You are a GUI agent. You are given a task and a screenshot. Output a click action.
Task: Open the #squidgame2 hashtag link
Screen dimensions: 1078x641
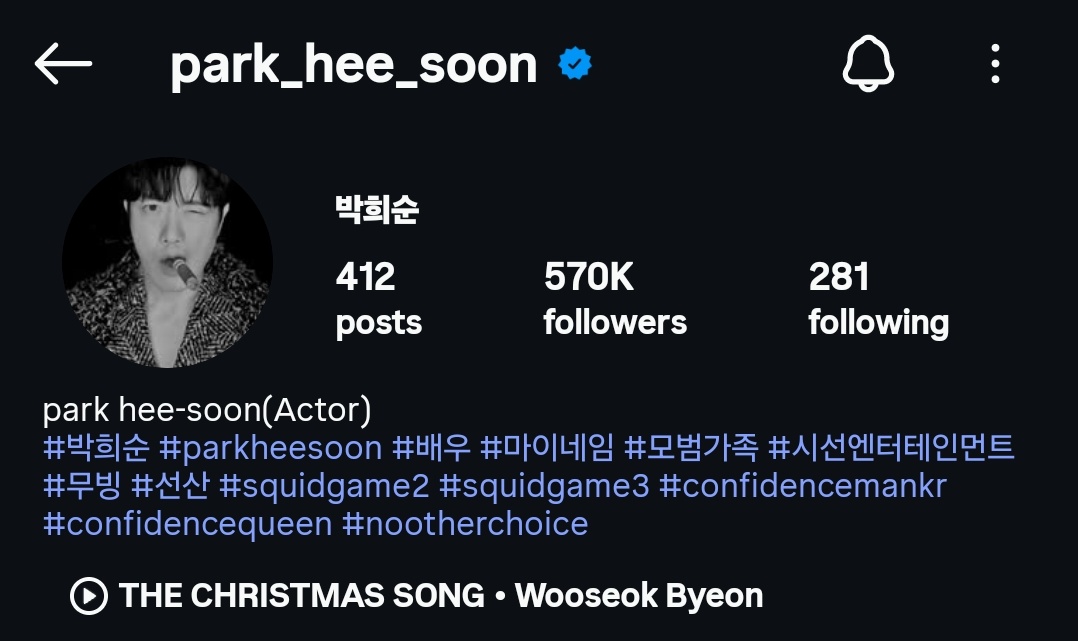click(x=324, y=486)
